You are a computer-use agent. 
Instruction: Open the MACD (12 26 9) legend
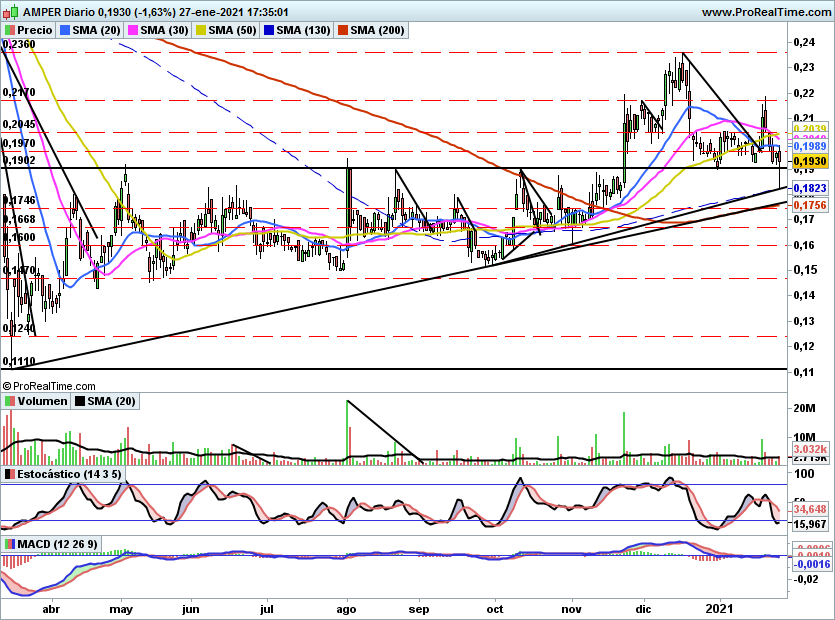pos(51,543)
